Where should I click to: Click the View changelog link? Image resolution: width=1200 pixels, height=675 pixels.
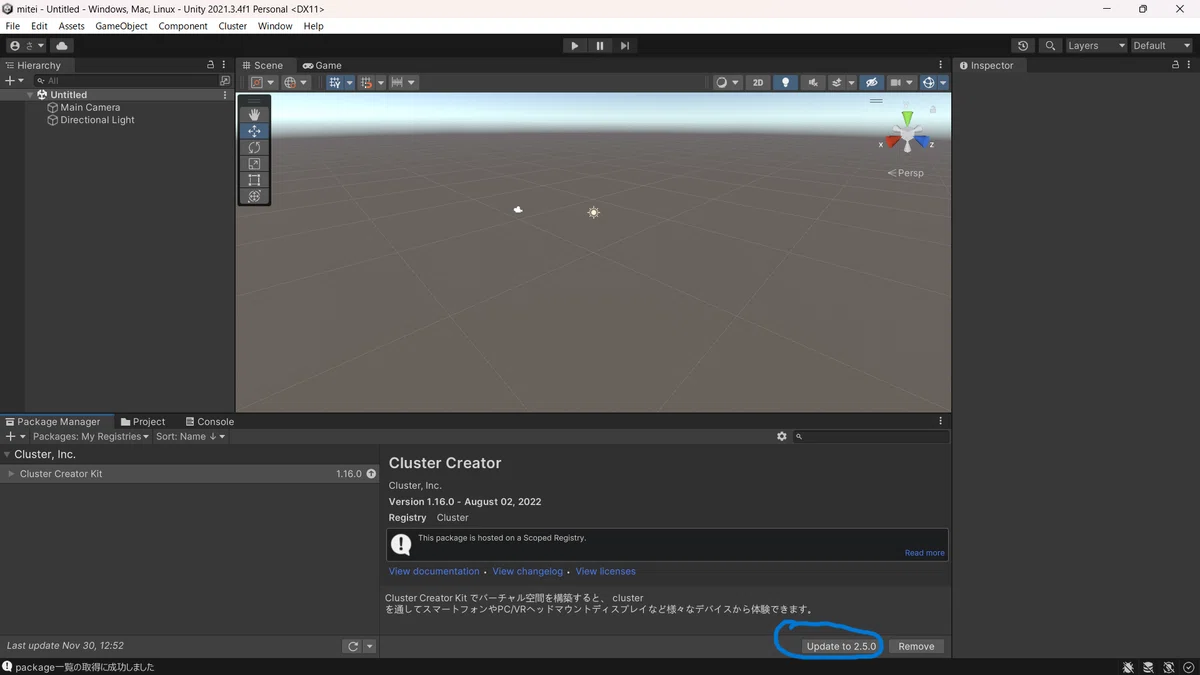click(x=527, y=572)
